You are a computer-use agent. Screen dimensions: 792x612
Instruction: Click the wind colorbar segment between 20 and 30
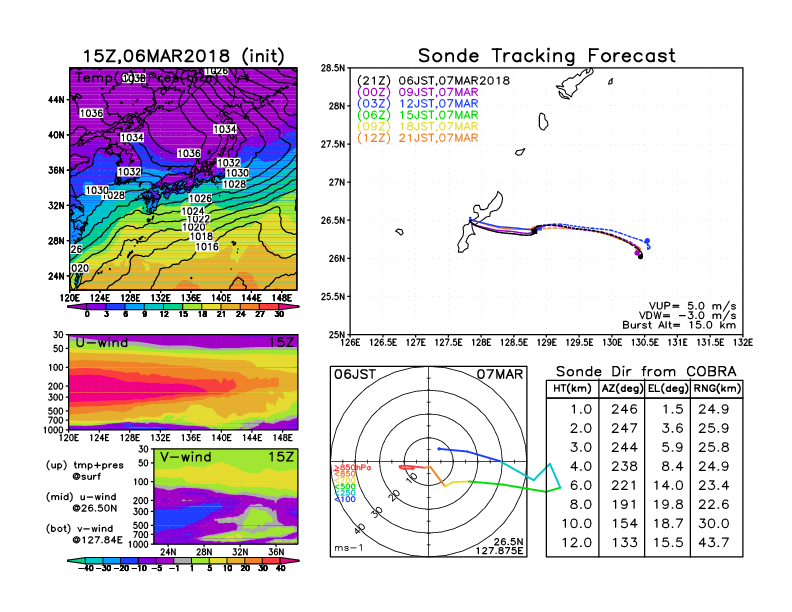(255, 560)
